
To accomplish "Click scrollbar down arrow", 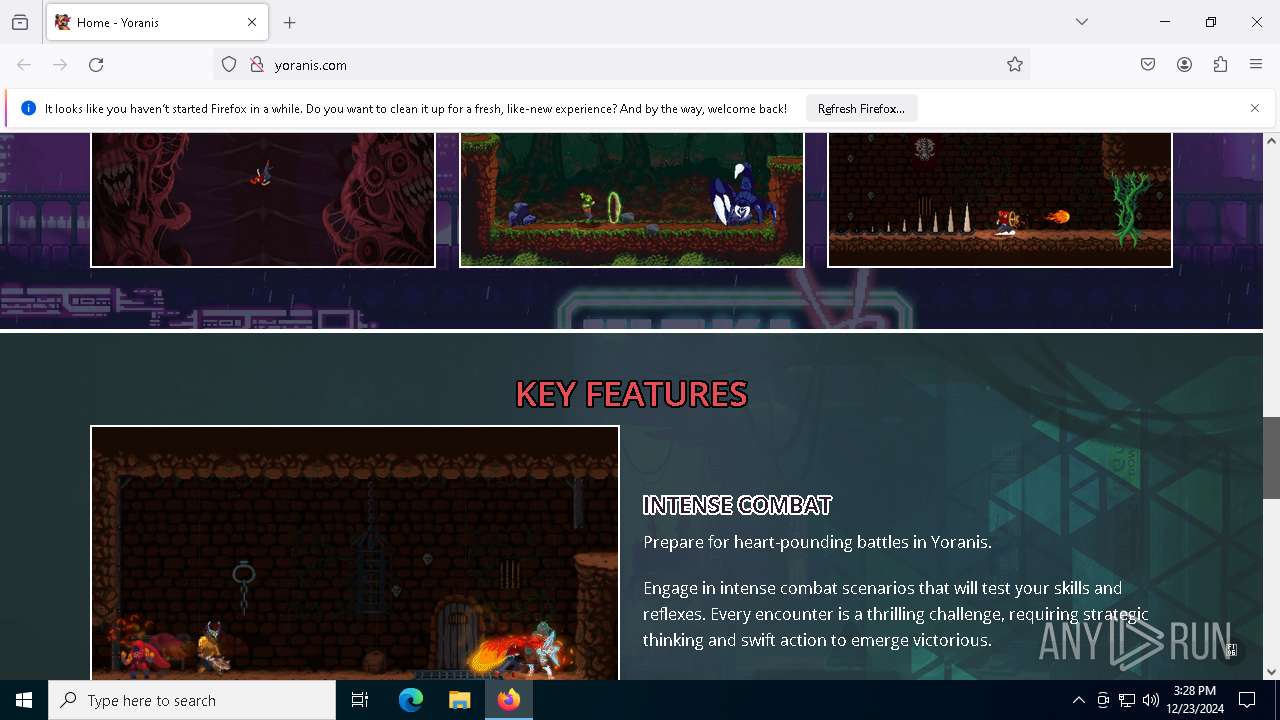I will [1271, 672].
